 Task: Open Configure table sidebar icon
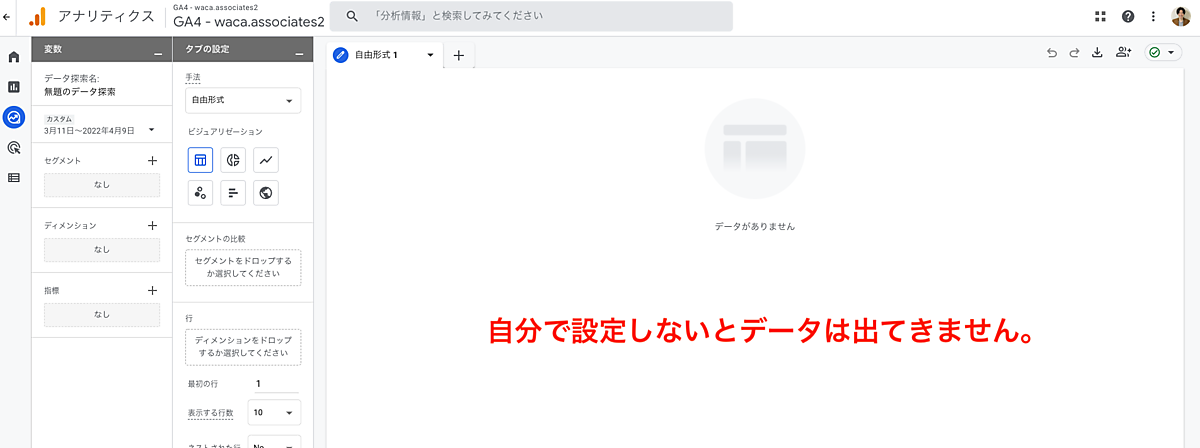click(14, 177)
